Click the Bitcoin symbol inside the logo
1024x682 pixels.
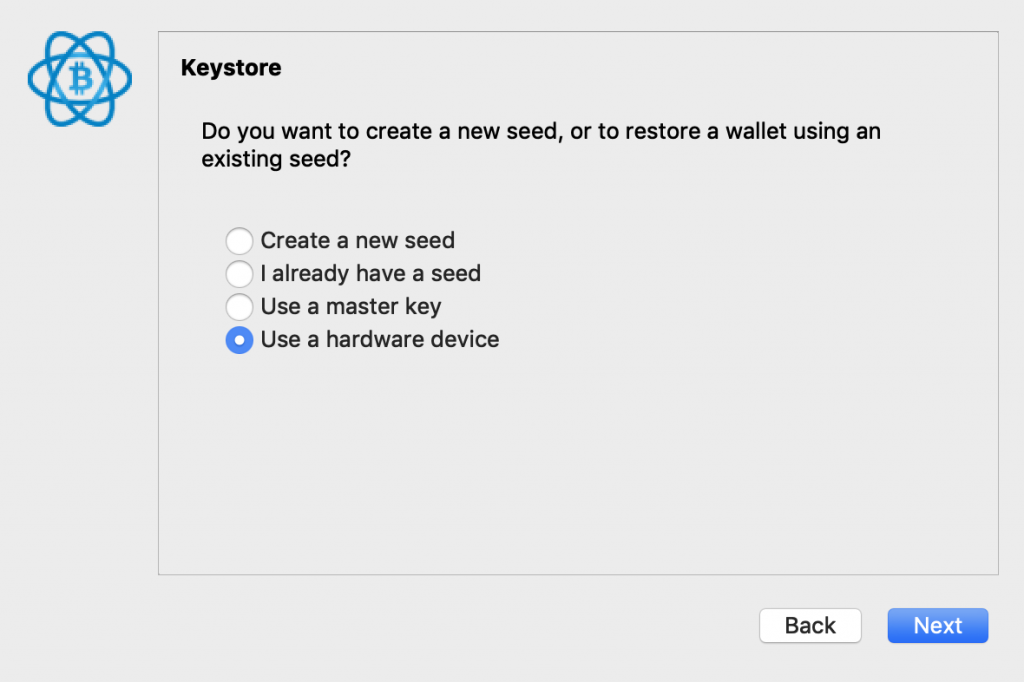point(80,78)
